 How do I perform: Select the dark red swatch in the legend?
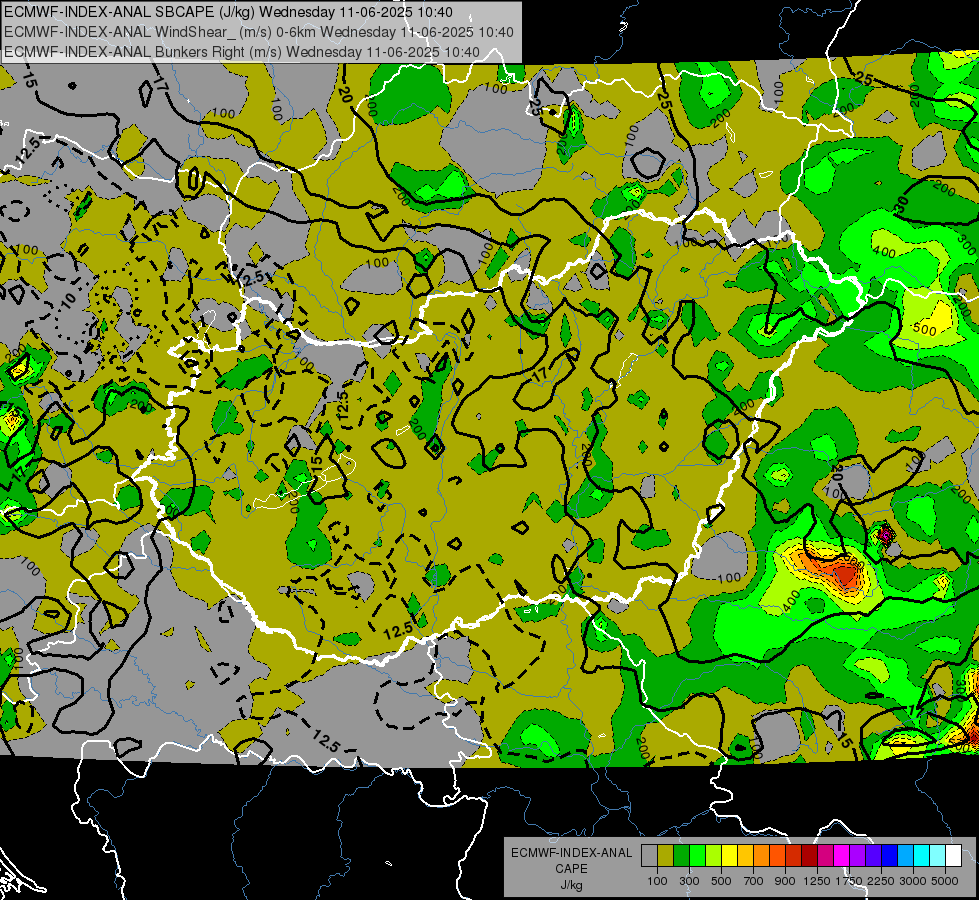[809, 856]
